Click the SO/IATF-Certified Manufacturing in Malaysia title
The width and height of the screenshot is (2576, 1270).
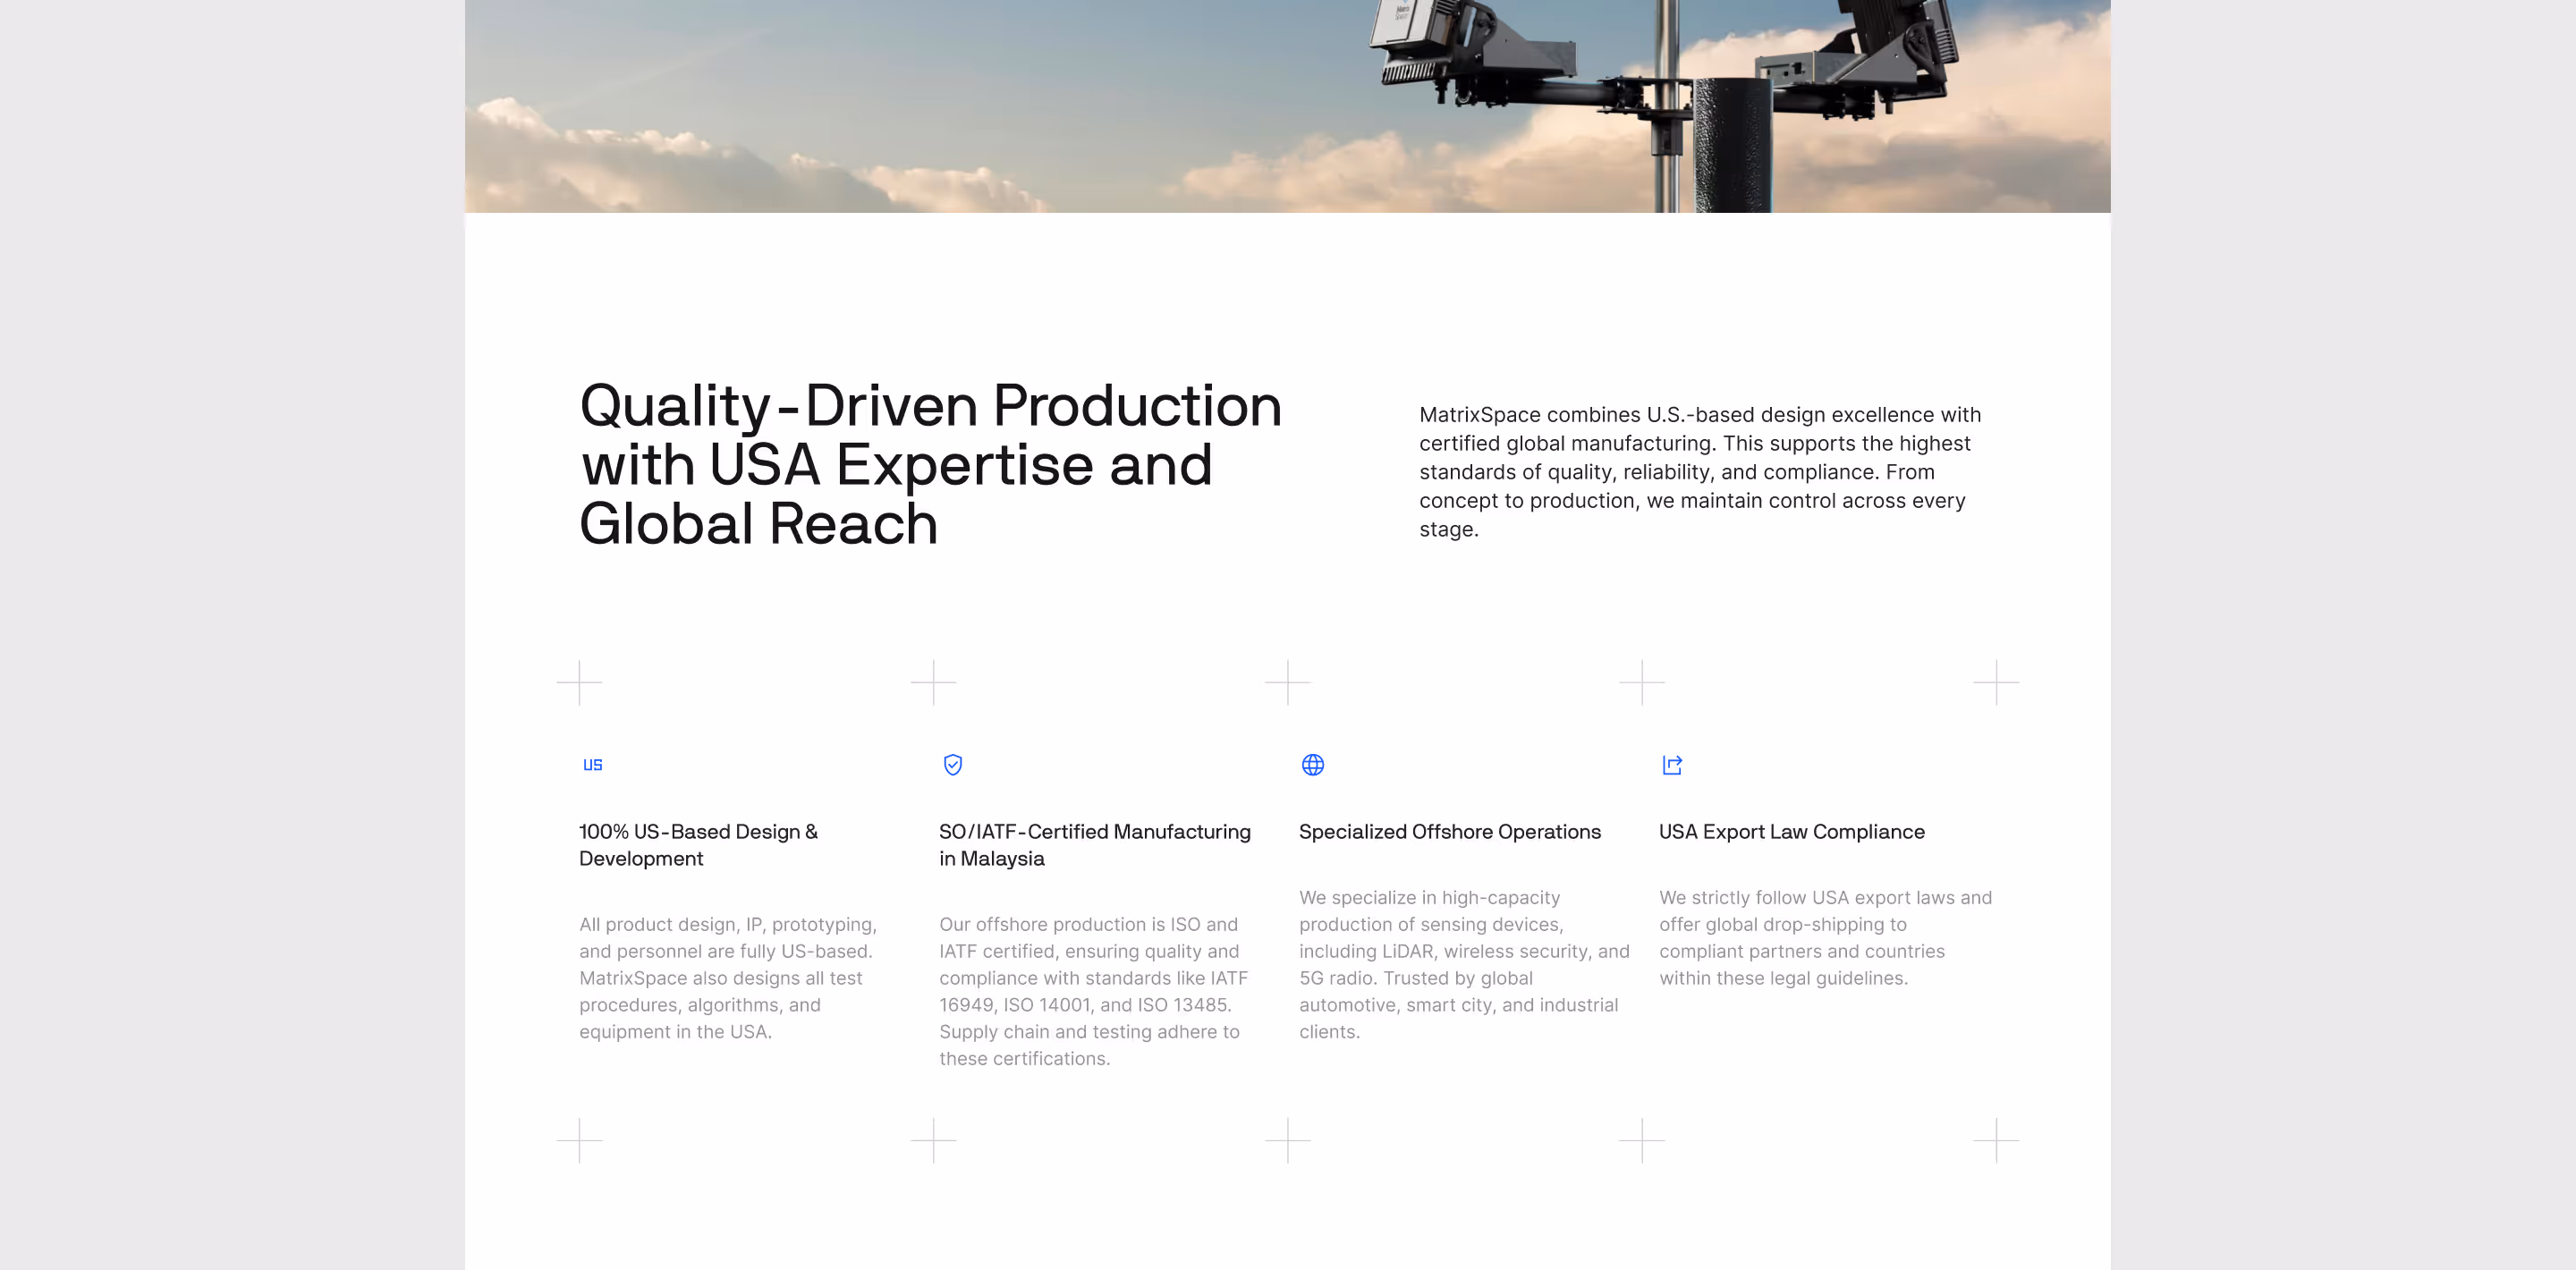tap(1094, 845)
